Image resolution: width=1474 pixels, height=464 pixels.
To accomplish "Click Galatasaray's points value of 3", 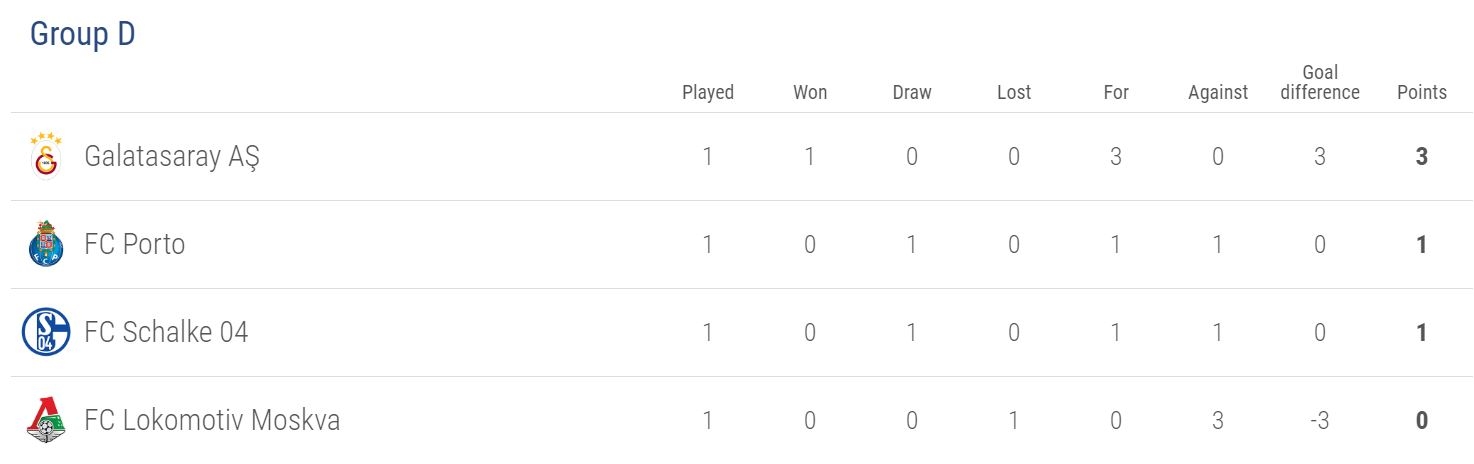I will tap(1422, 157).
